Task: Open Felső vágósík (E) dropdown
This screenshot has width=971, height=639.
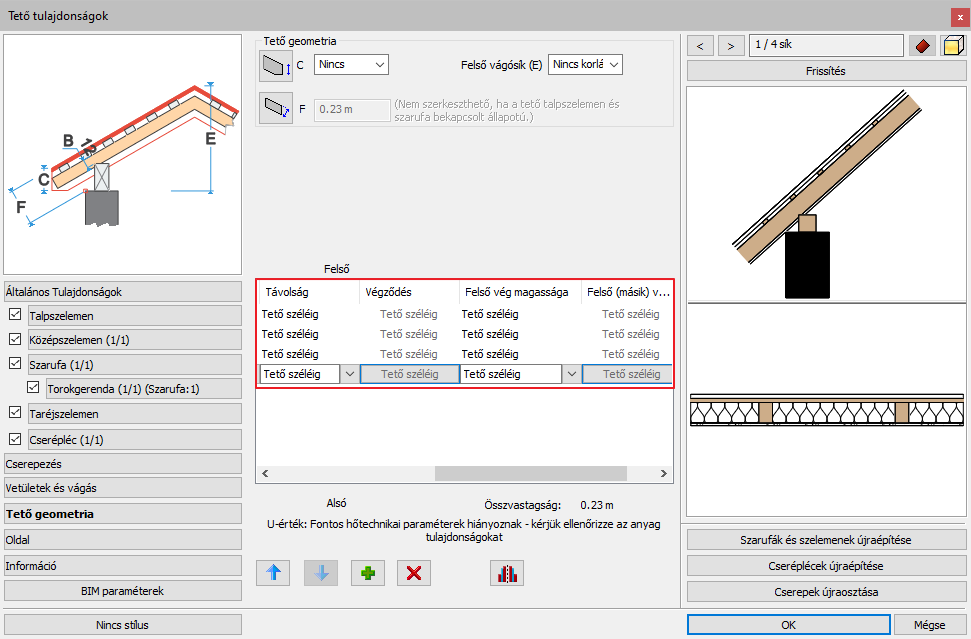Action: click(x=585, y=64)
